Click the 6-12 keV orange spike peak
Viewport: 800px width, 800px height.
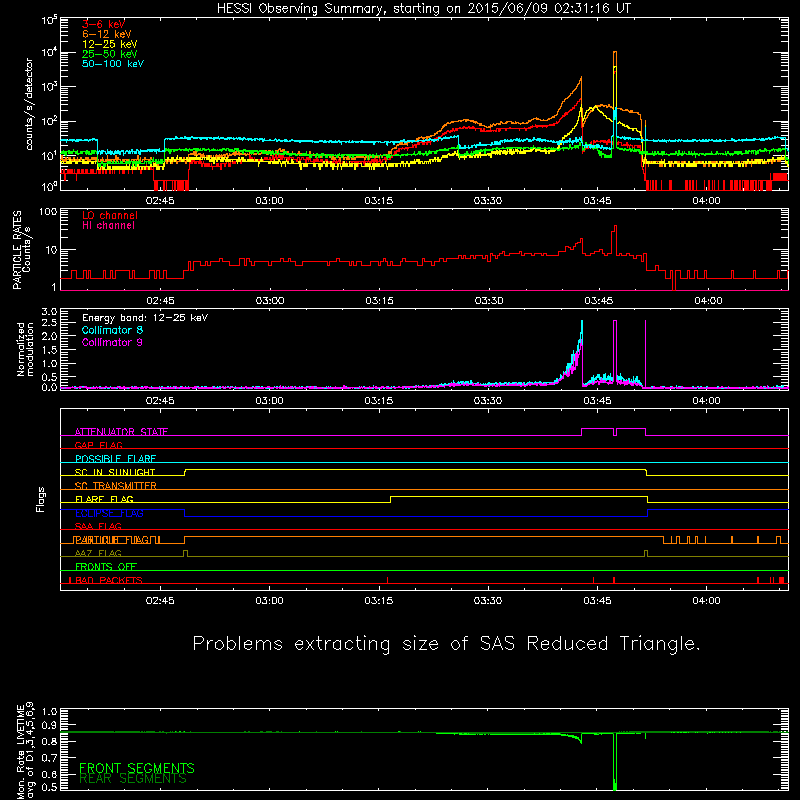(615, 53)
